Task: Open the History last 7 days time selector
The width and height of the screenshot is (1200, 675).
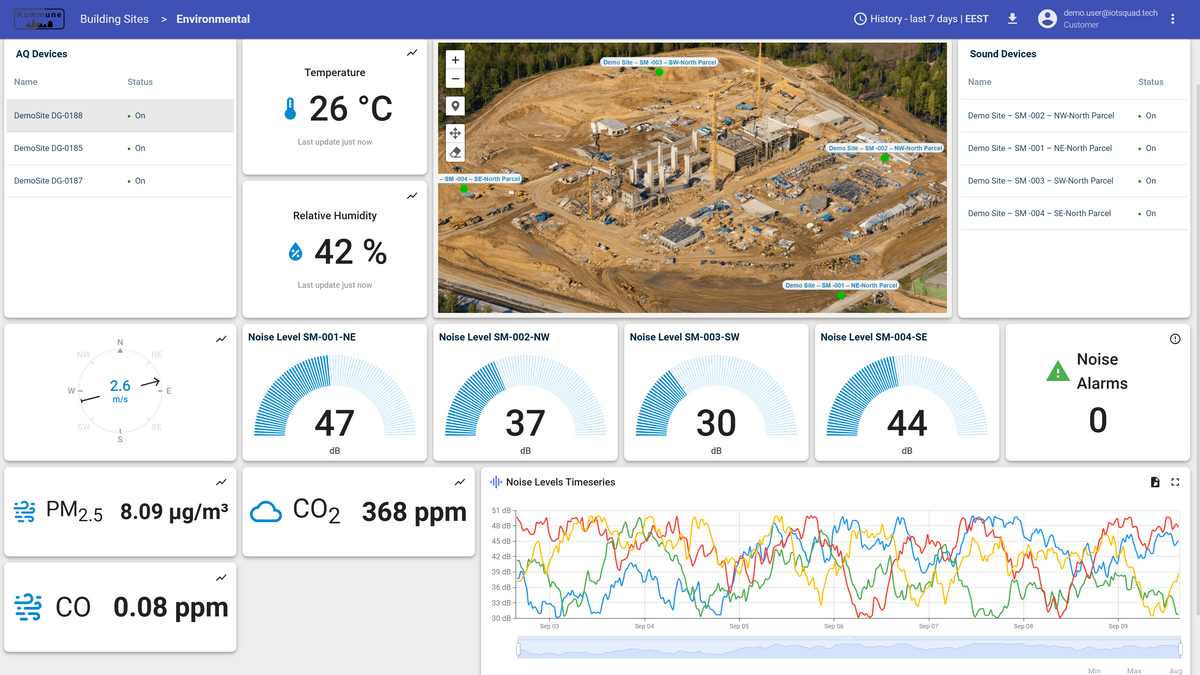Action: pos(921,19)
